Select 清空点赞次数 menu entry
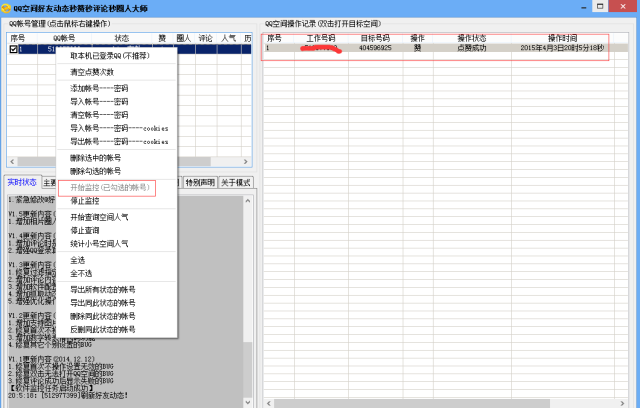This screenshot has width=640, height=408. pos(92,72)
